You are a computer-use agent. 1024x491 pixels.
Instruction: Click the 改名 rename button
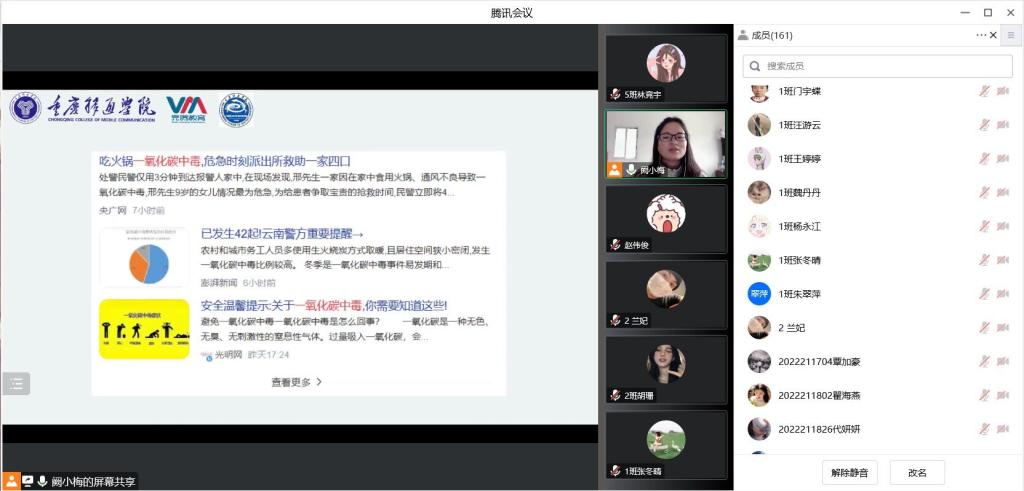(917, 472)
